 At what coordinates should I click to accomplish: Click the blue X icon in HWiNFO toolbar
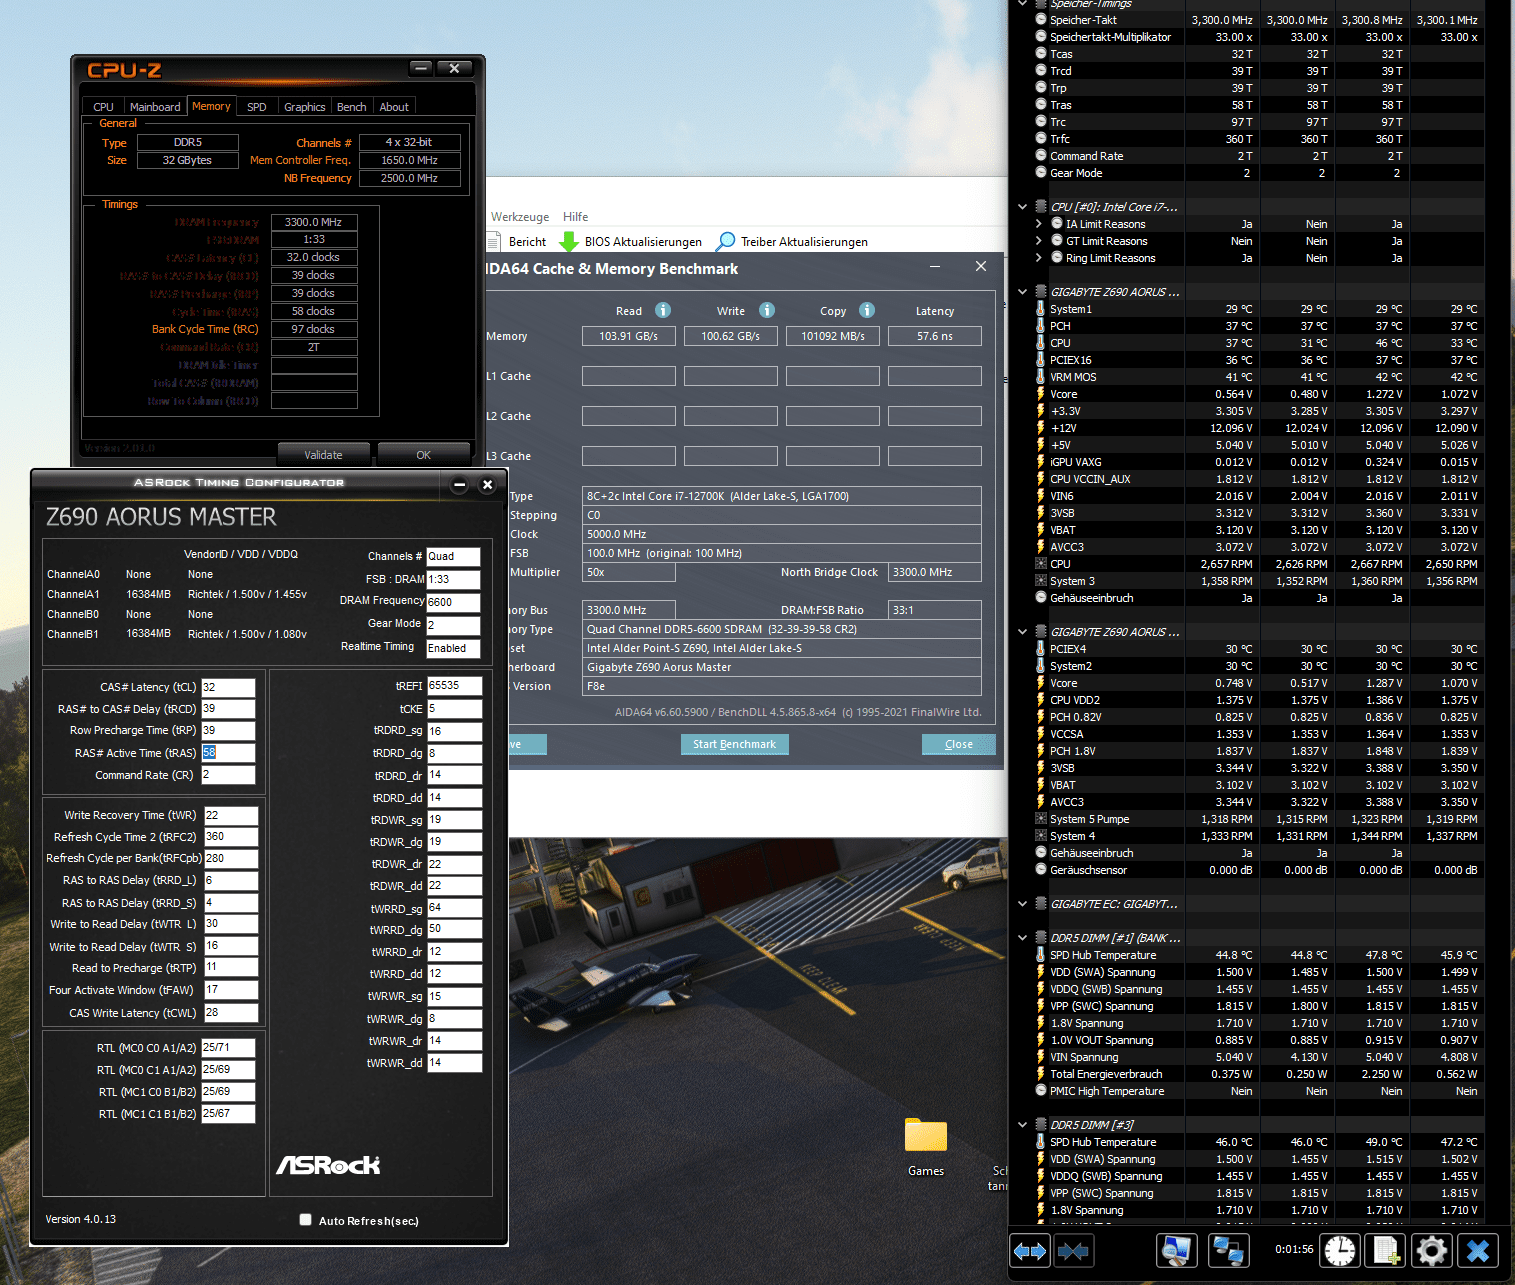[x=1478, y=1250]
